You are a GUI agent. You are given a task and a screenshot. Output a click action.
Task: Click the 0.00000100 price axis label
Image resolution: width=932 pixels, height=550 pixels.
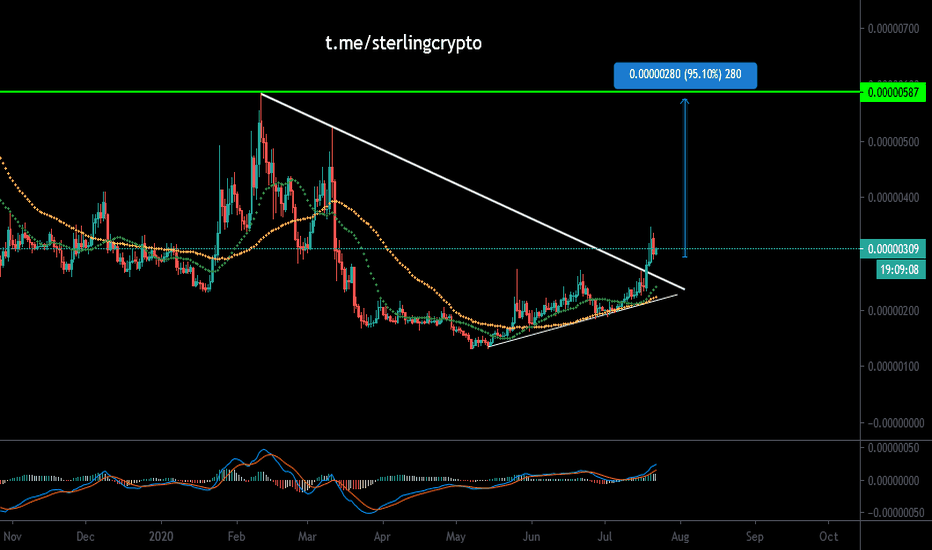893,366
